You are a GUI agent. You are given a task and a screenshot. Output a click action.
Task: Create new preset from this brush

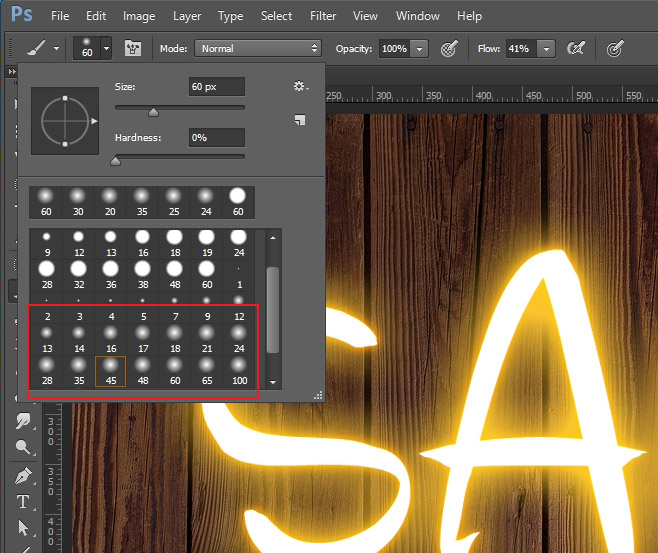[300, 120]
